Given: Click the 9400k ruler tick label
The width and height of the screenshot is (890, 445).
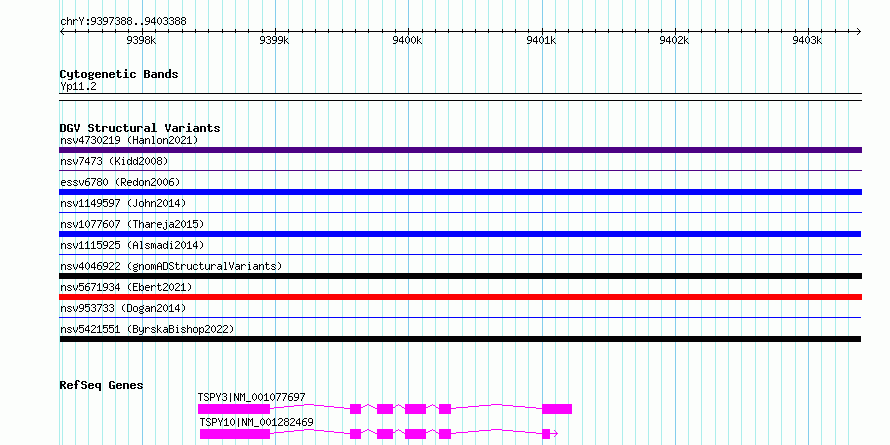Looking at the screenshot, I should pos(408,40).
